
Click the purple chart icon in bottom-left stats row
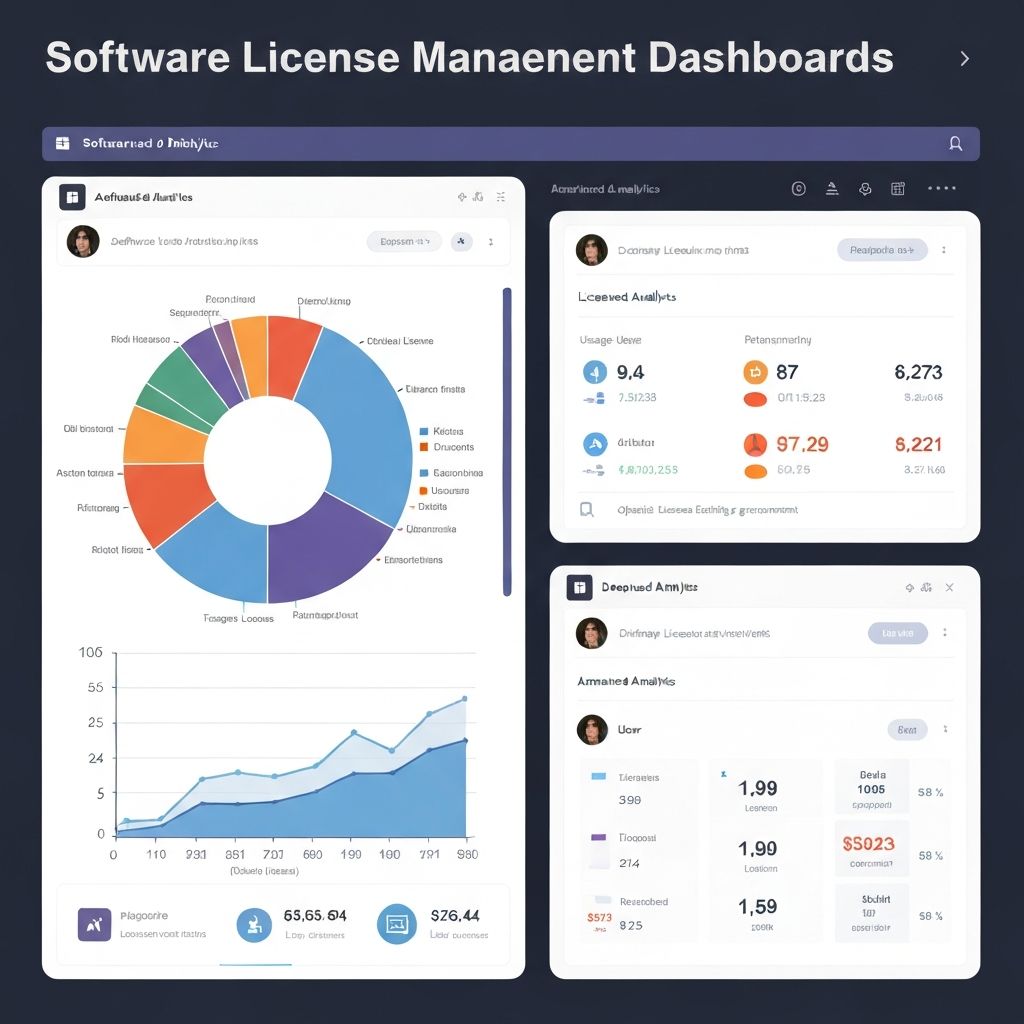94,925
